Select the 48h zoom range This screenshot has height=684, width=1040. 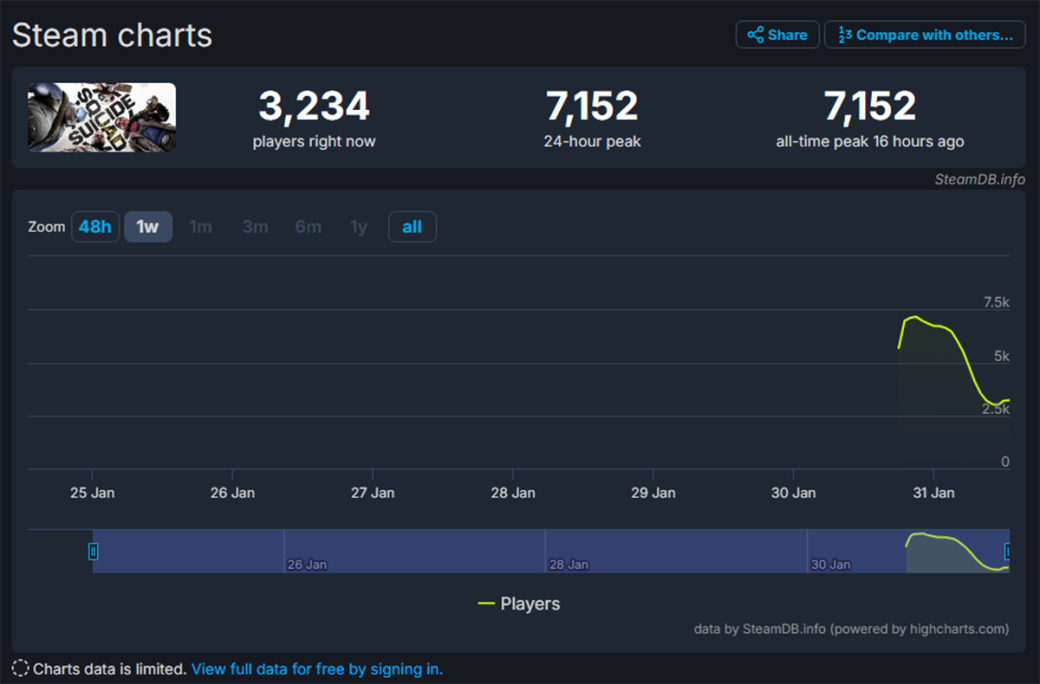pos(95,227)
